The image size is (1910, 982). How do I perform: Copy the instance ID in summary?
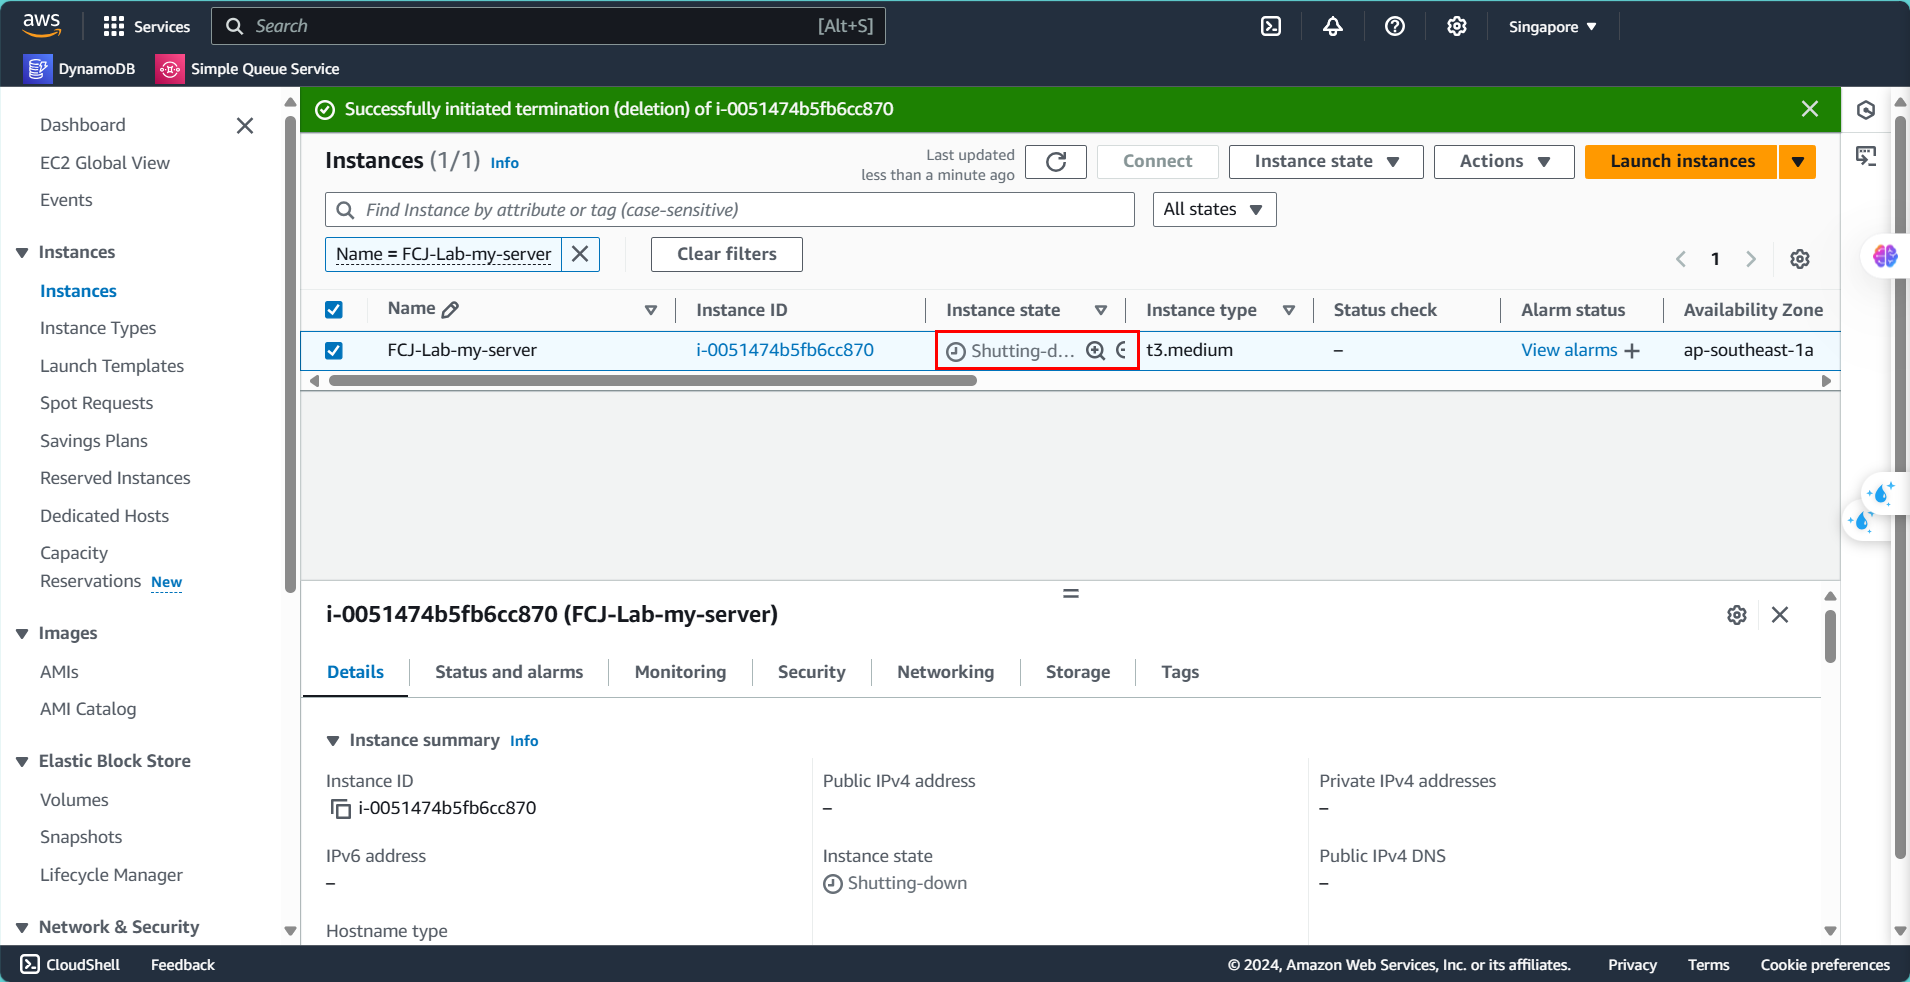coord(341,808)
